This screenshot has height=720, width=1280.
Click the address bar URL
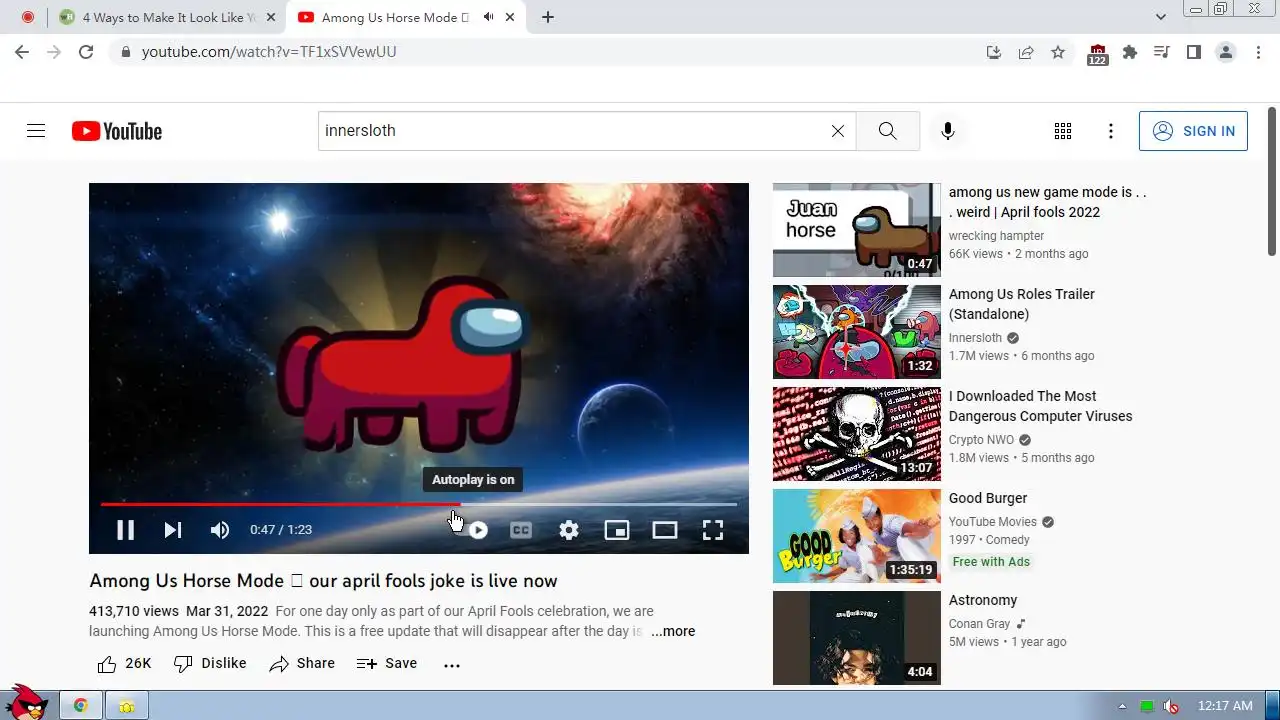click(x=269, y=52)
